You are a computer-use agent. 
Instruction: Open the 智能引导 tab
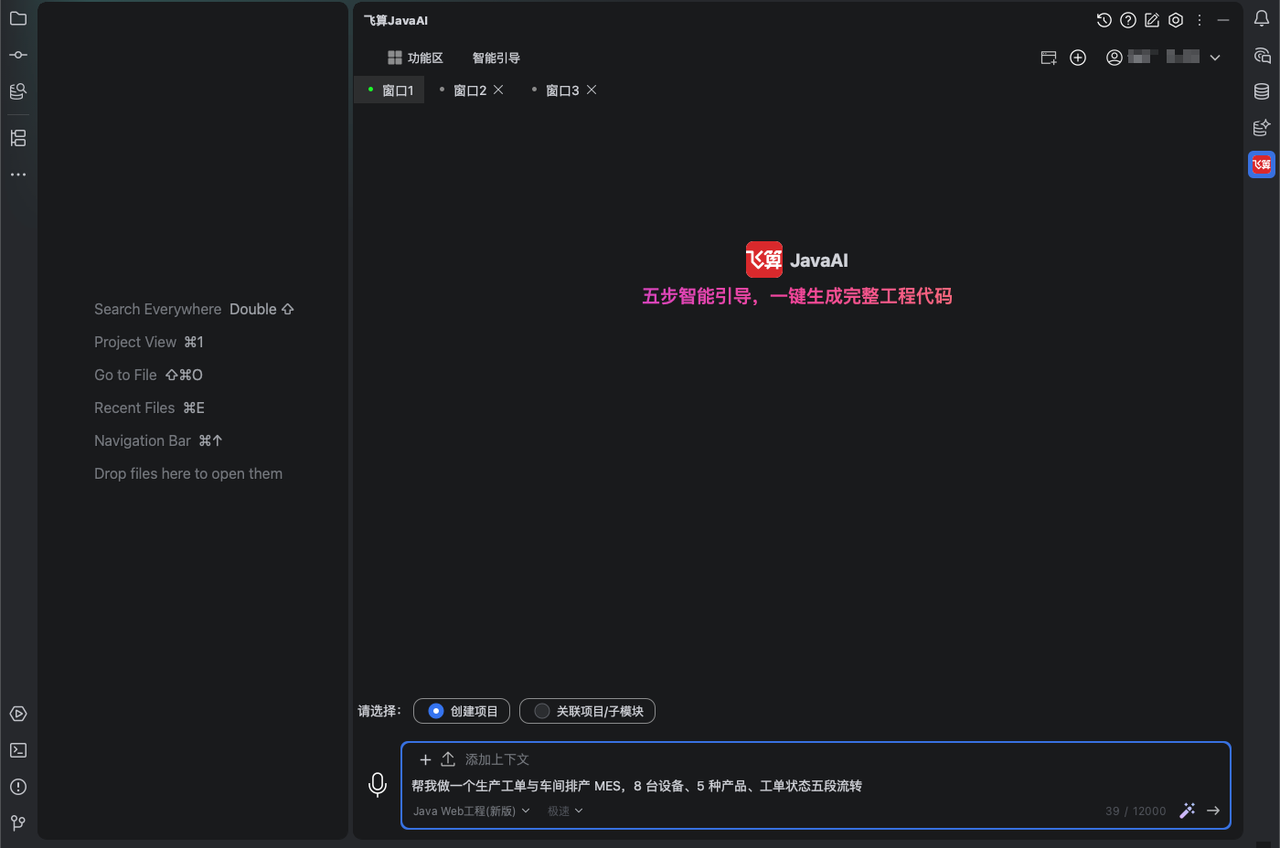tap(496, 58)
